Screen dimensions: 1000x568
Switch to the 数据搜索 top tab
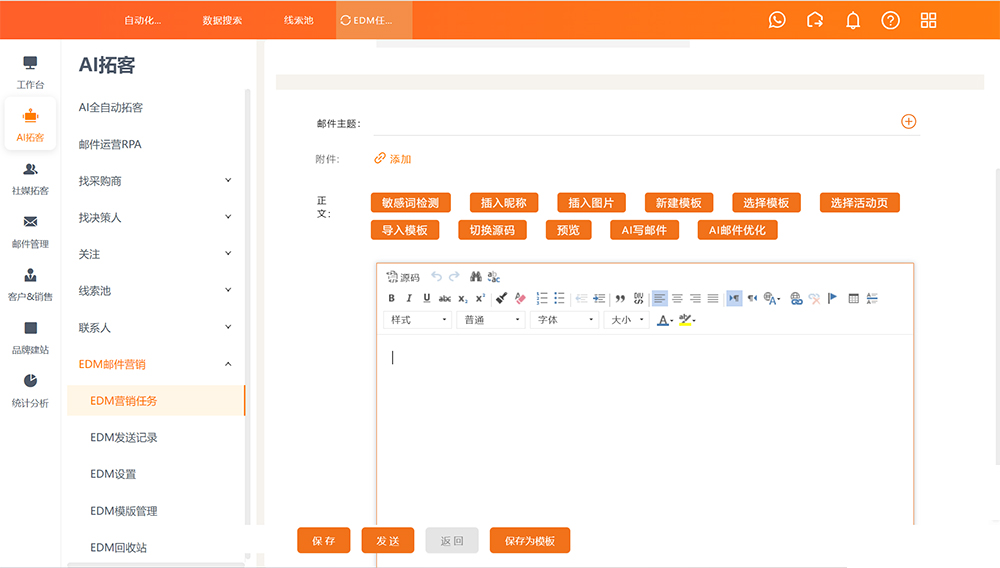(x=222, y=20)
